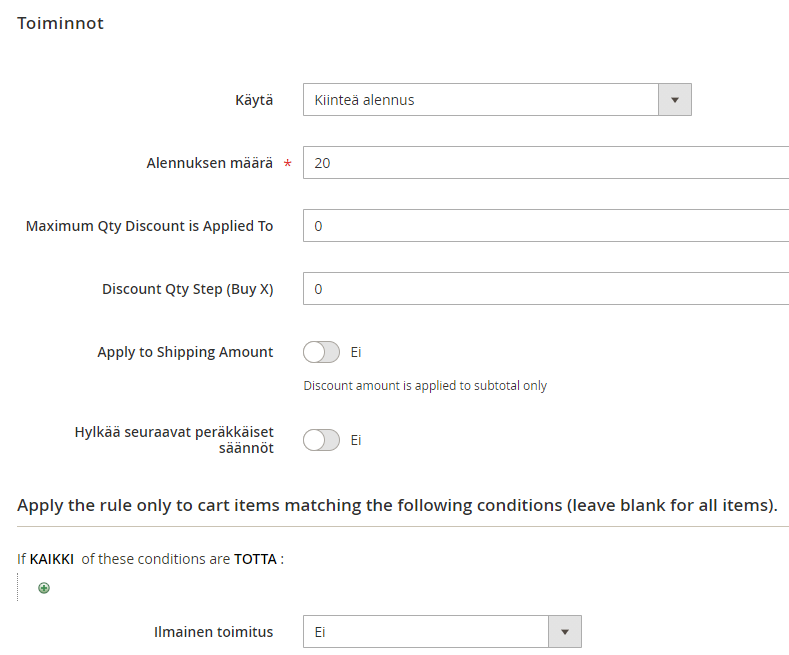Open the Käytä dropdown arrow
This screenshot has height=655, width=789.
pyautogui.click(x=675, y=100)
